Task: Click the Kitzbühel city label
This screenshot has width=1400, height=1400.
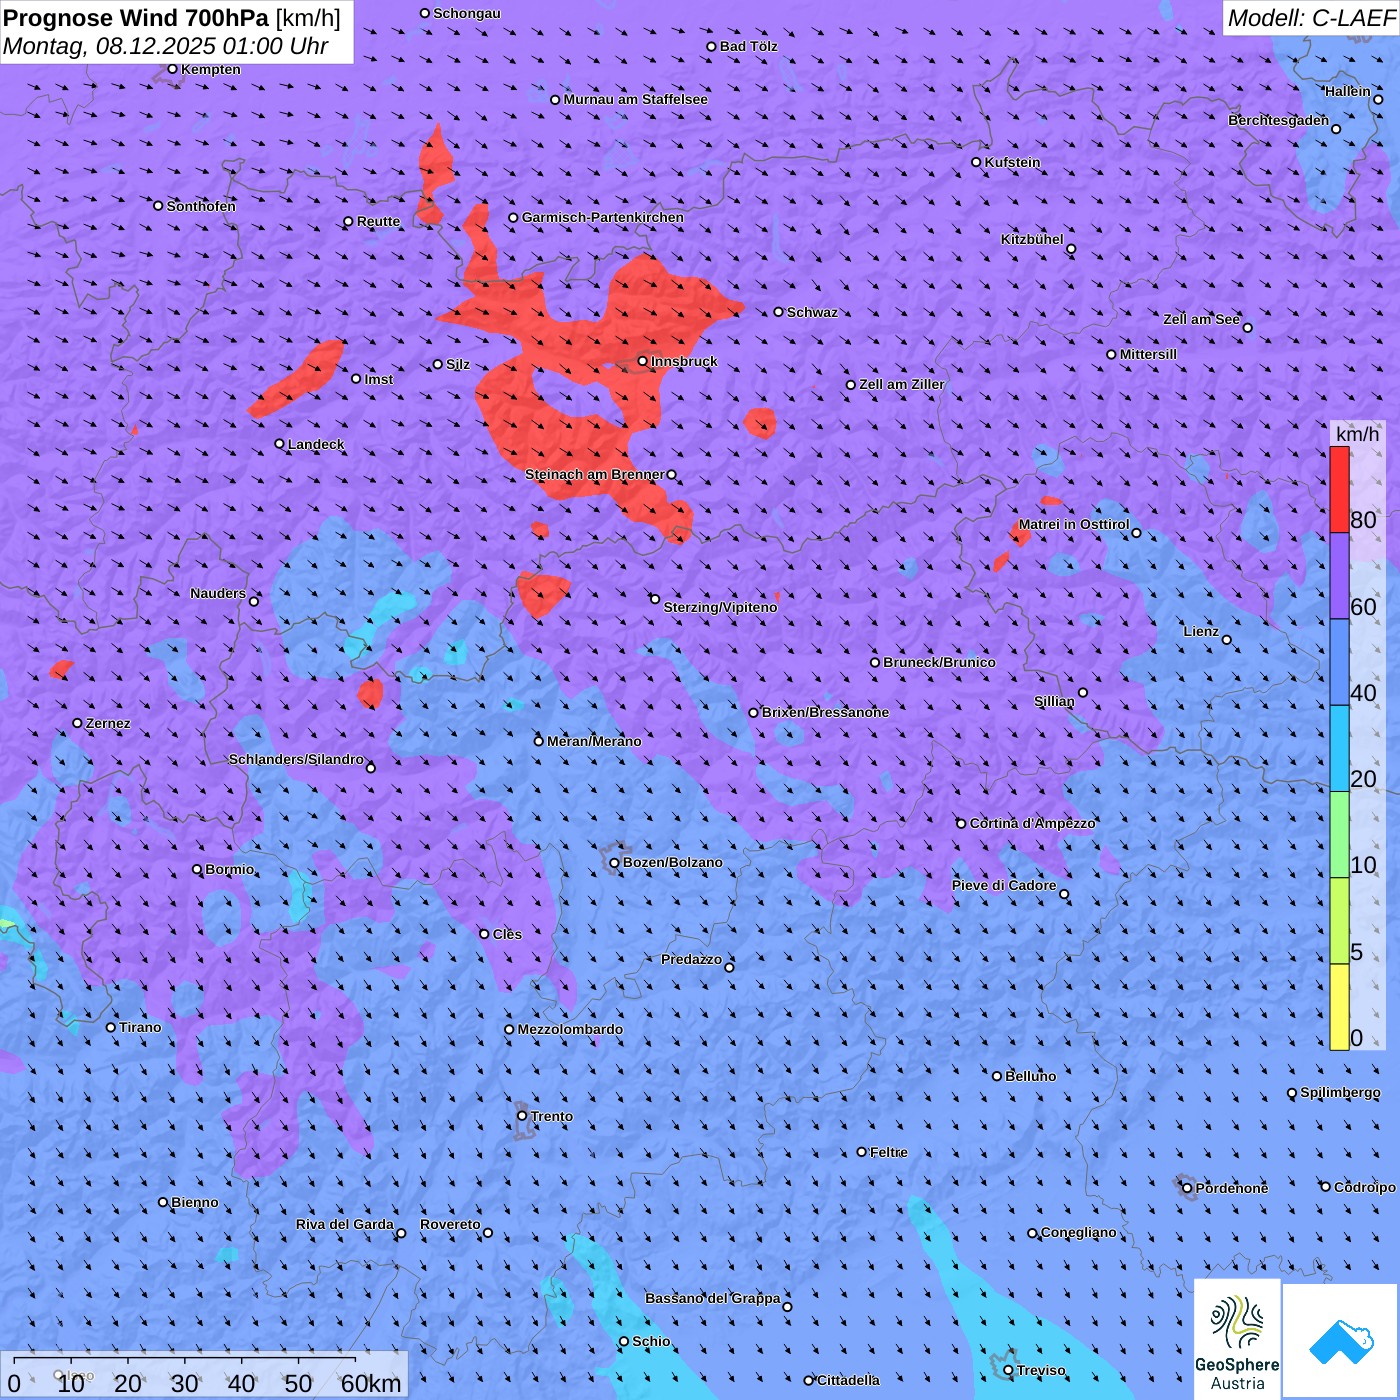Action: pos(1032,239)
